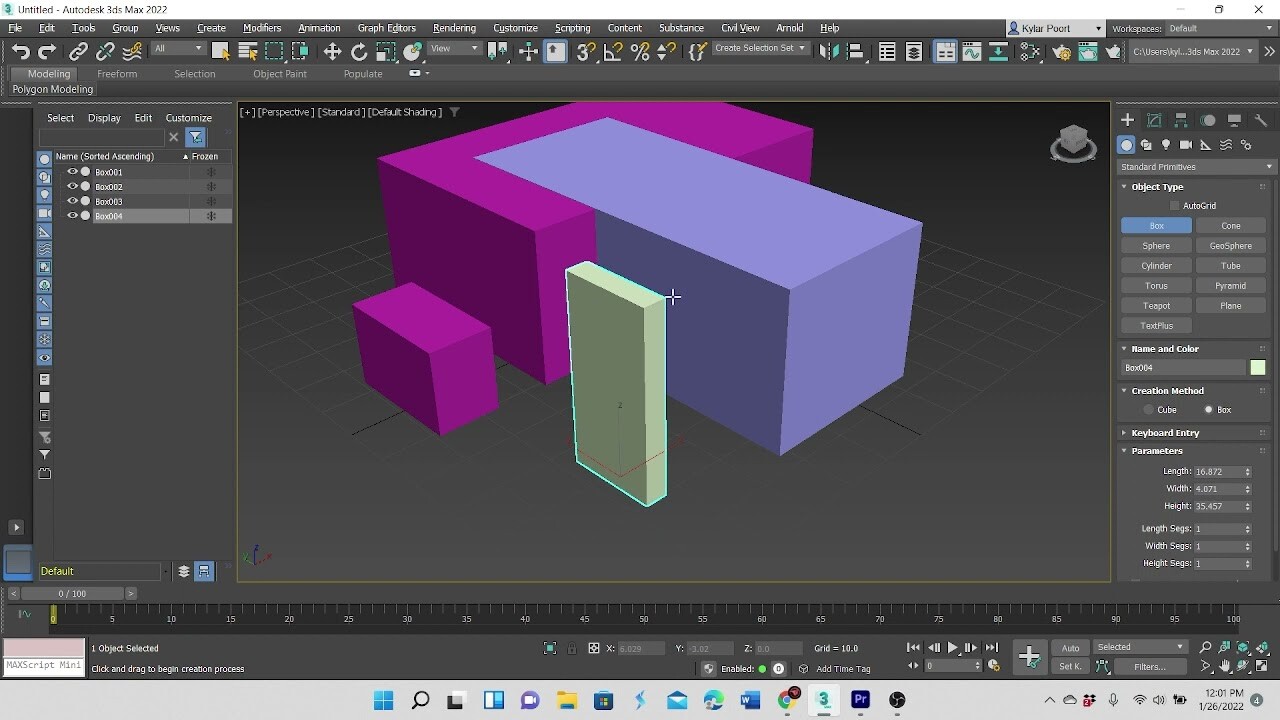Switch to the Freeform ribbon tab
Screen dimensions: 1280x720
coord(117,74)
